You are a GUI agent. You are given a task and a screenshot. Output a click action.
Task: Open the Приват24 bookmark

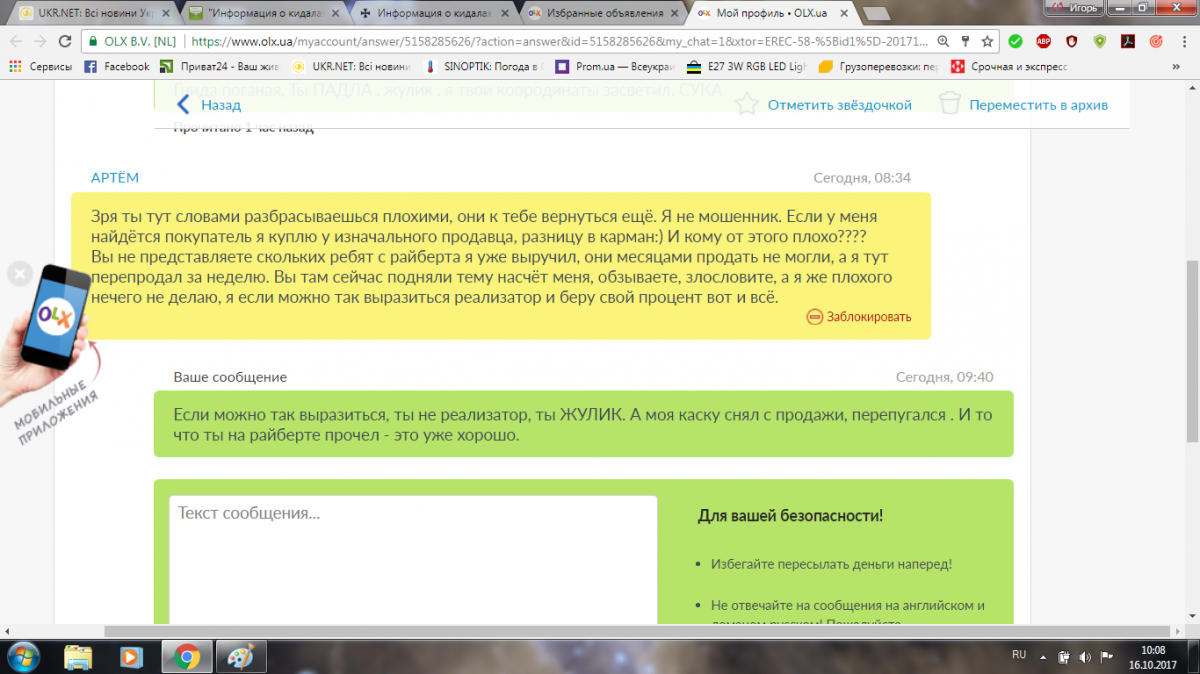pos(221,67)
